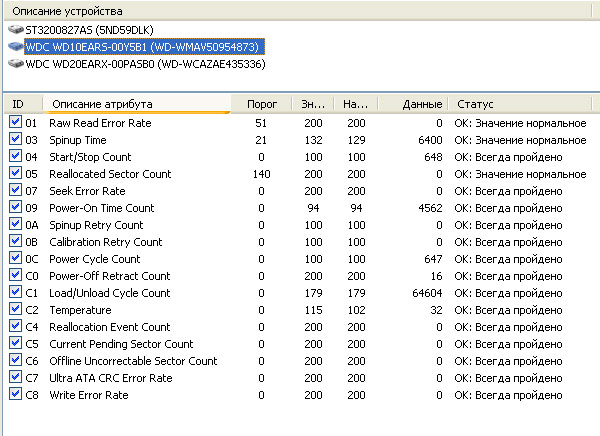The width and height of the screenshot is (600, 436).
Task: Click data value 64604 for Load/Unload
Action: [x=427, y=293]
